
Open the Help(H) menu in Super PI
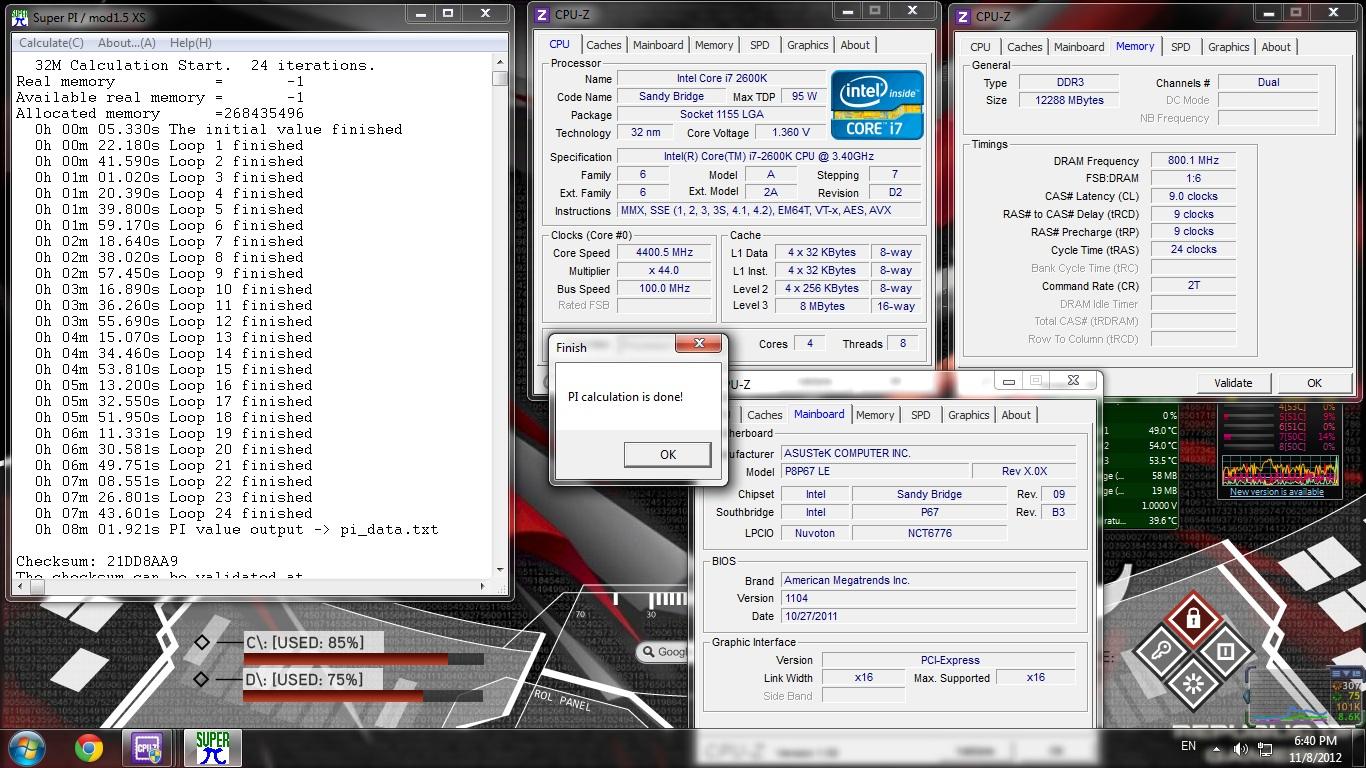(190, 43)
